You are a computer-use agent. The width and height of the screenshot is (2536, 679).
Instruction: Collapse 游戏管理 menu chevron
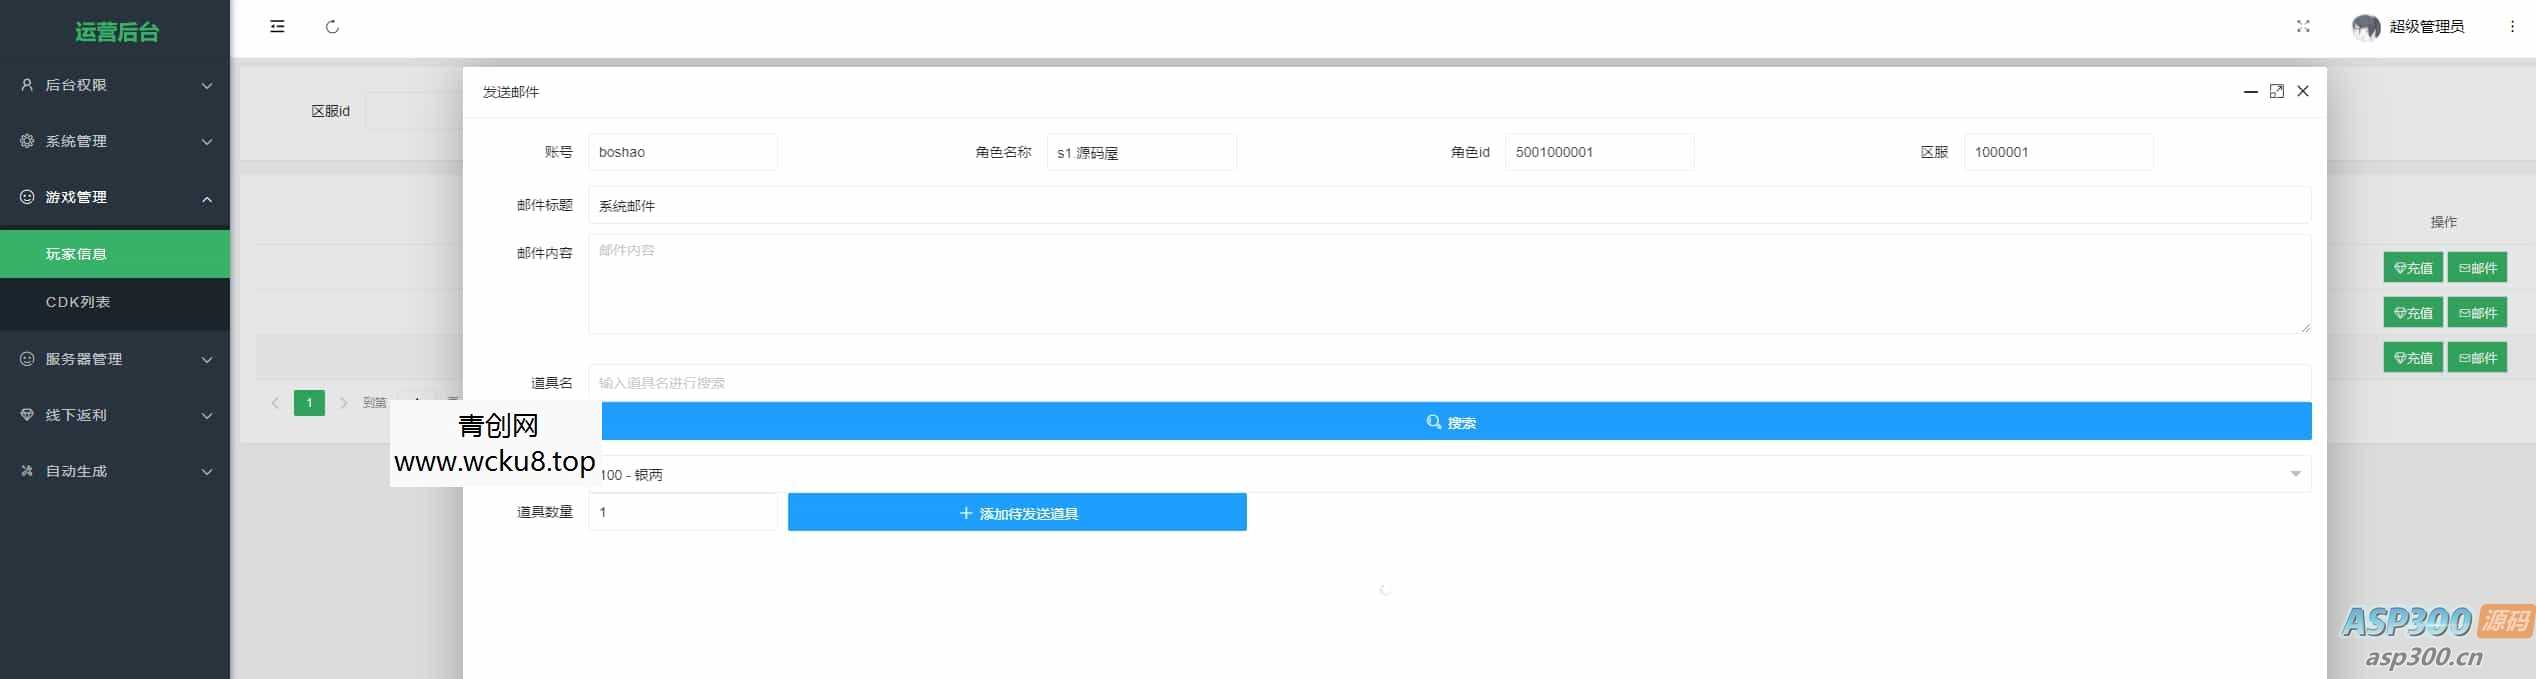[x=207, y=198]
